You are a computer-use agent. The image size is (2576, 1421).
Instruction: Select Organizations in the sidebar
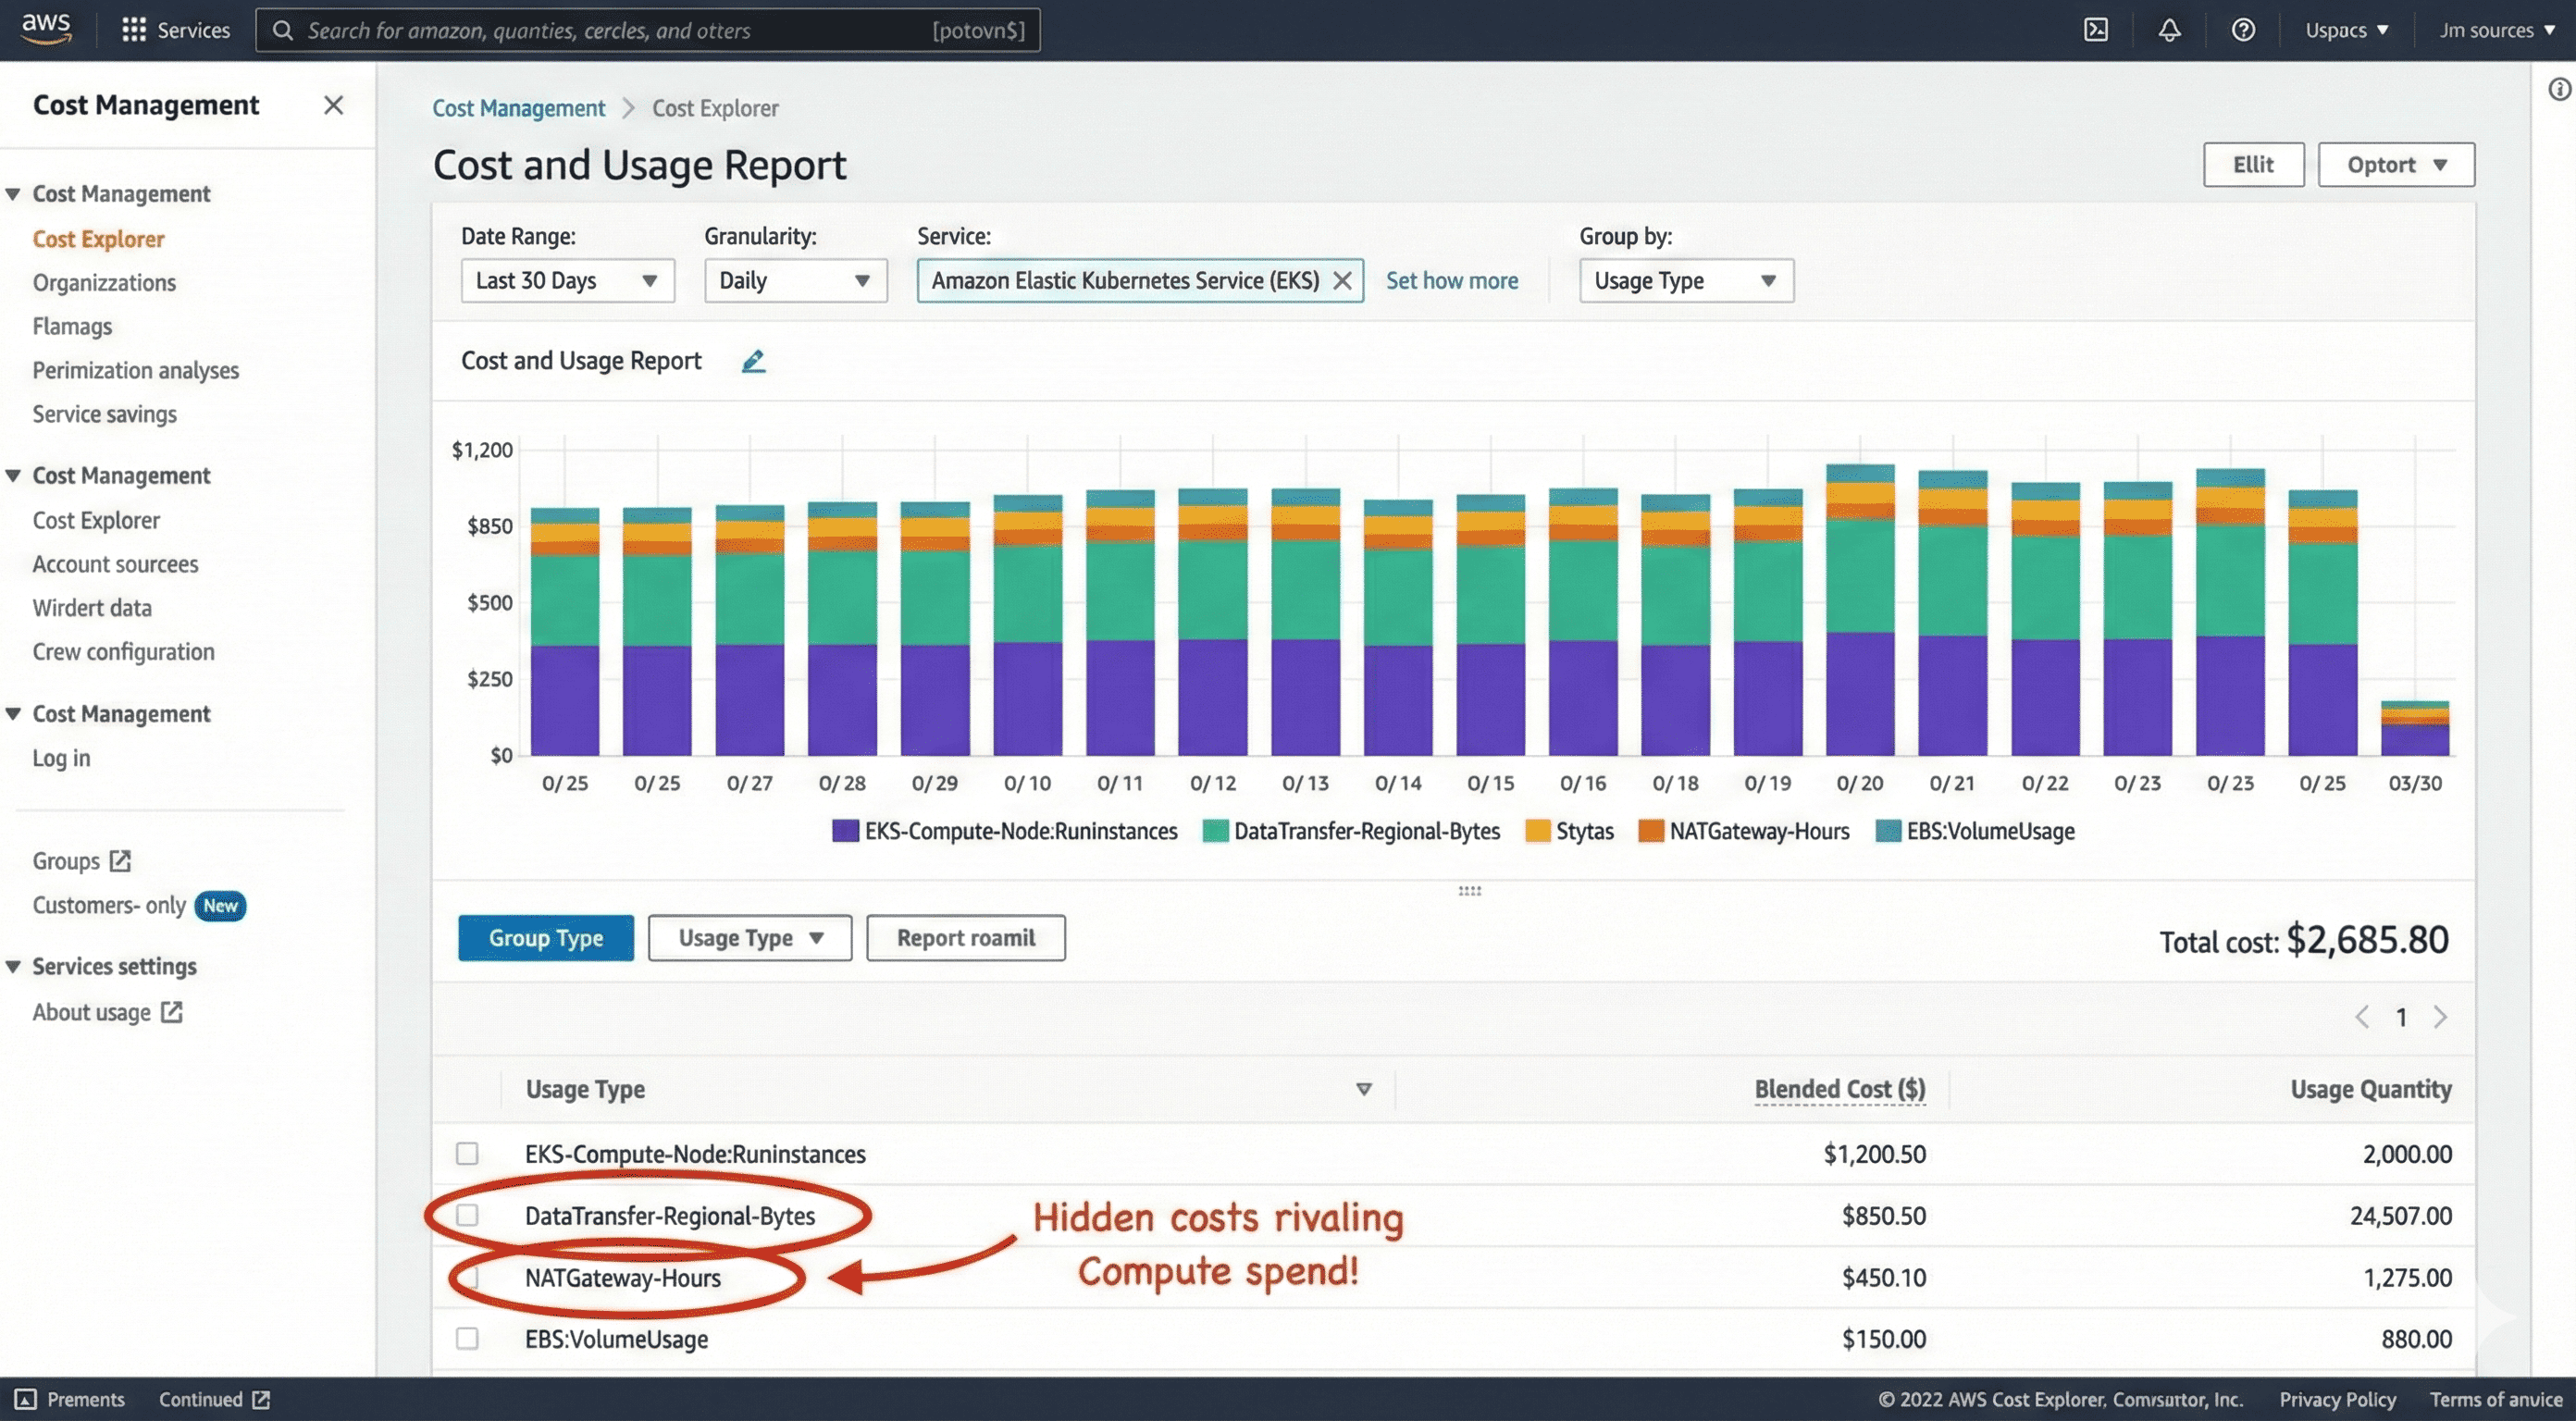104,283
